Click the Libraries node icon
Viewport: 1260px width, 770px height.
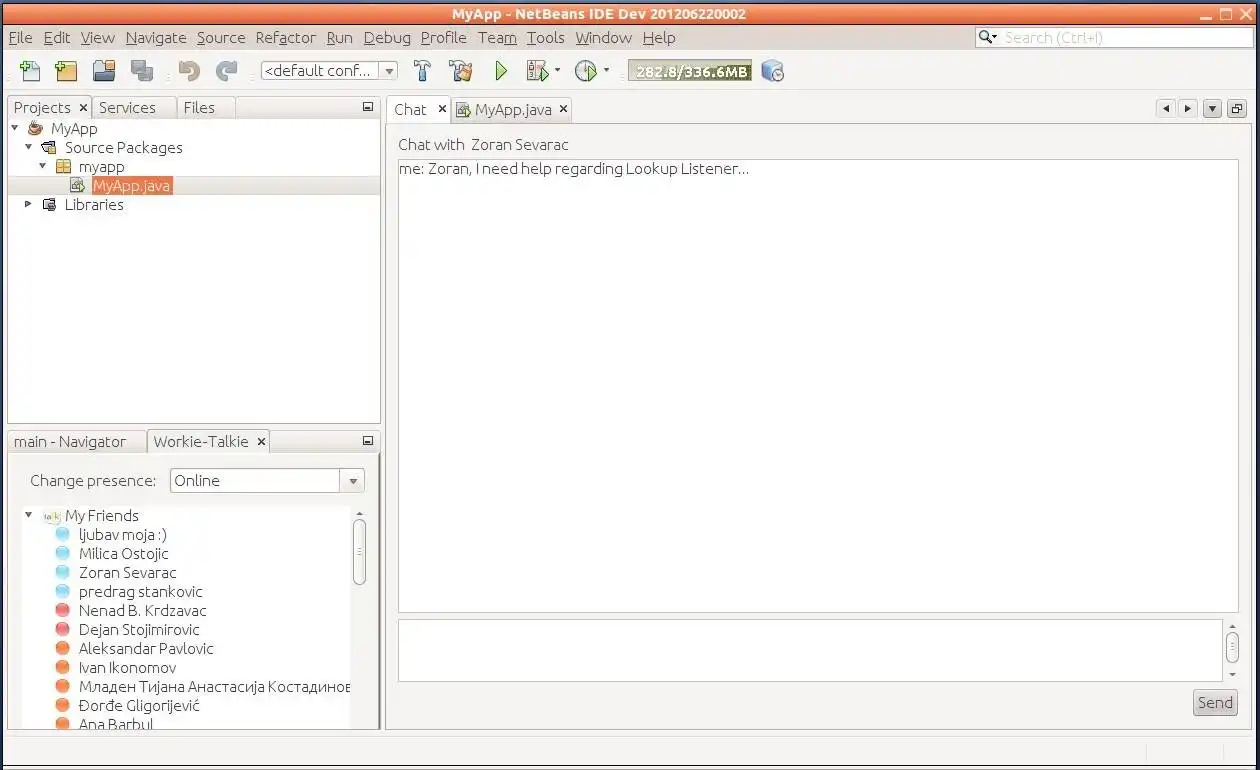[x=49, y=204]
